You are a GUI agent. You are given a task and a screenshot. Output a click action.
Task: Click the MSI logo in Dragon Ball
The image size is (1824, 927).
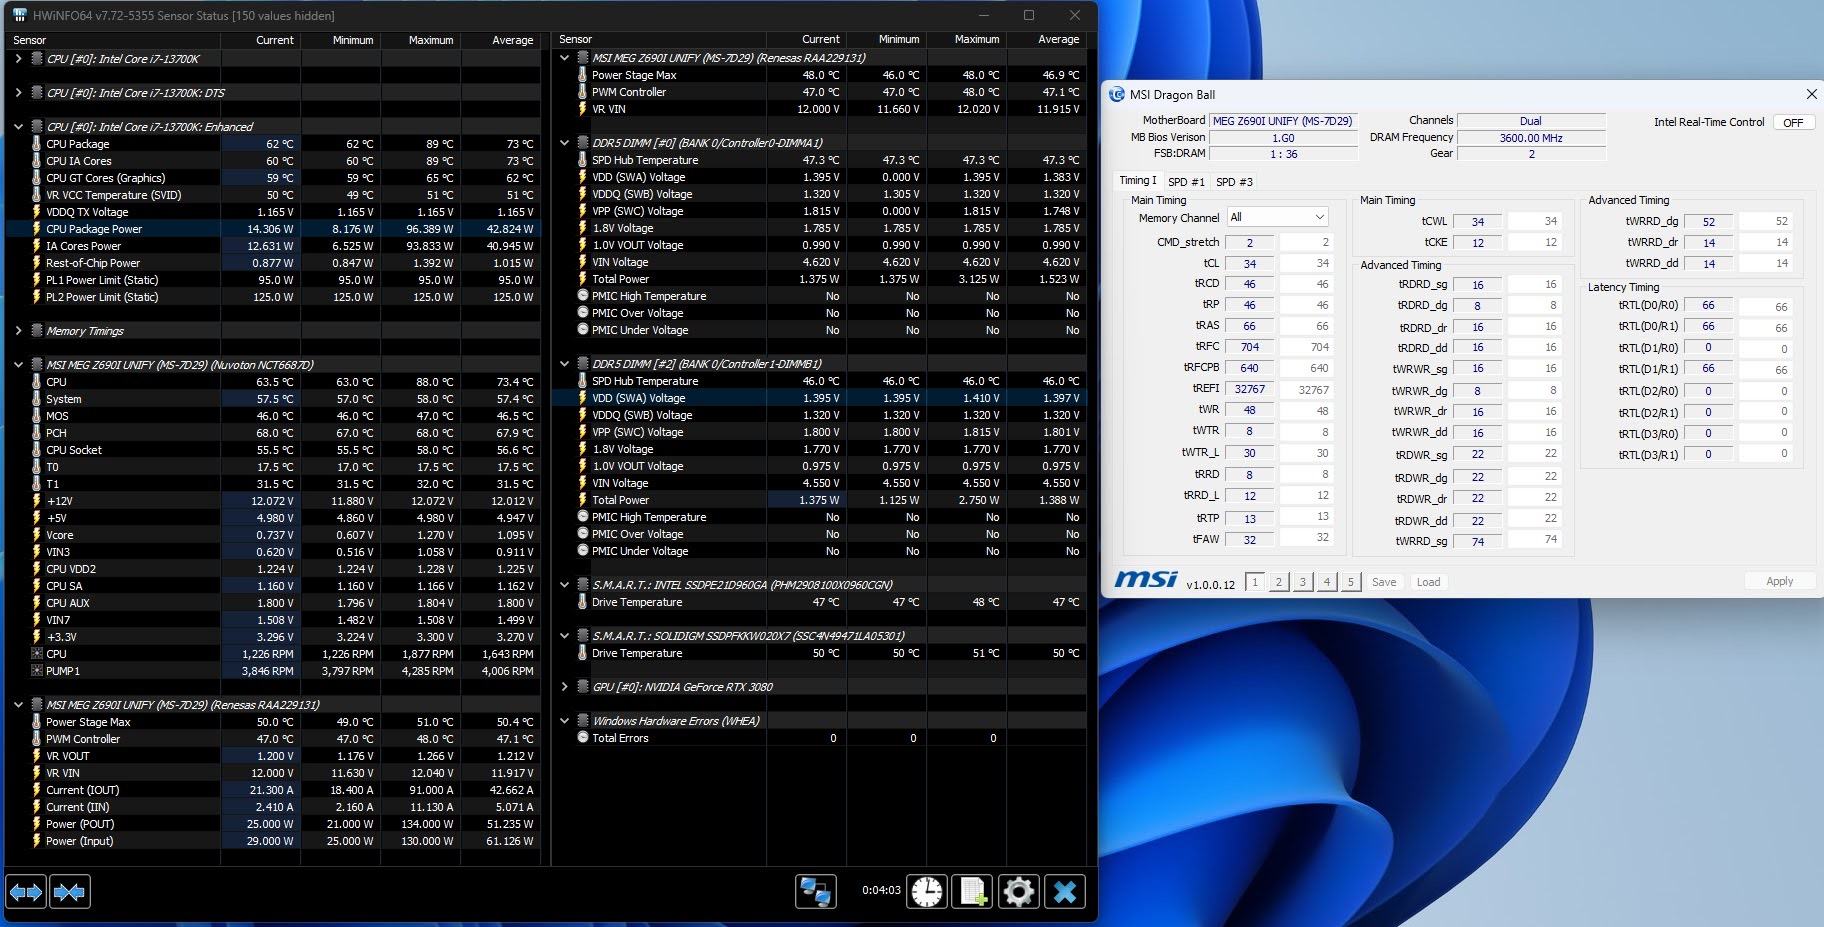point(1146,580)
